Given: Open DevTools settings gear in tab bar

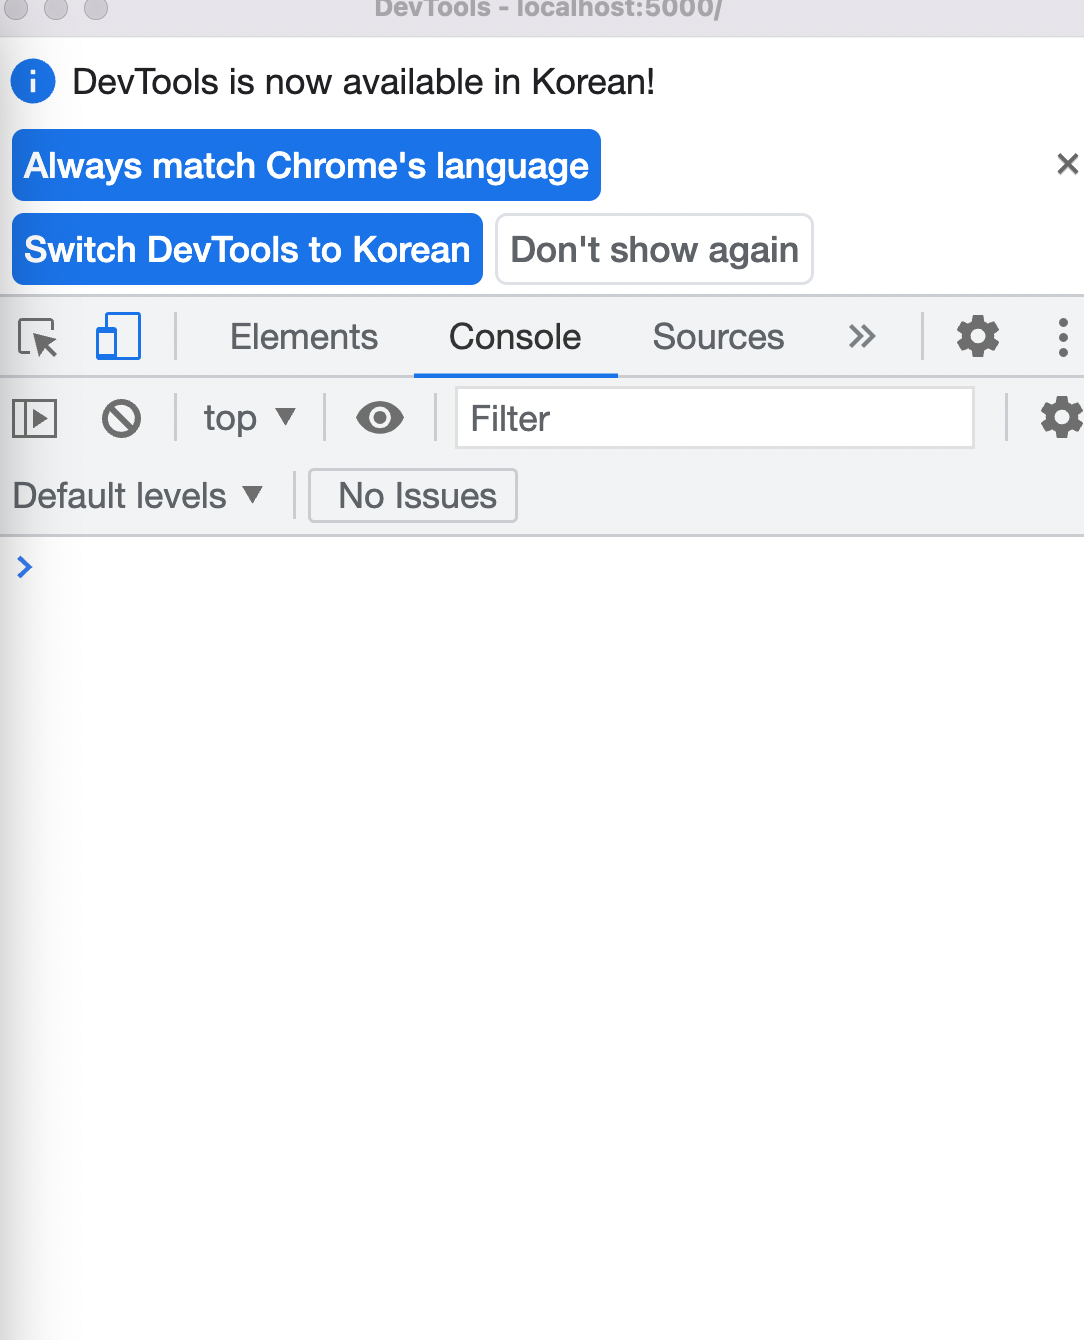Looking at the screenshot, I should [x=978, y=336].
